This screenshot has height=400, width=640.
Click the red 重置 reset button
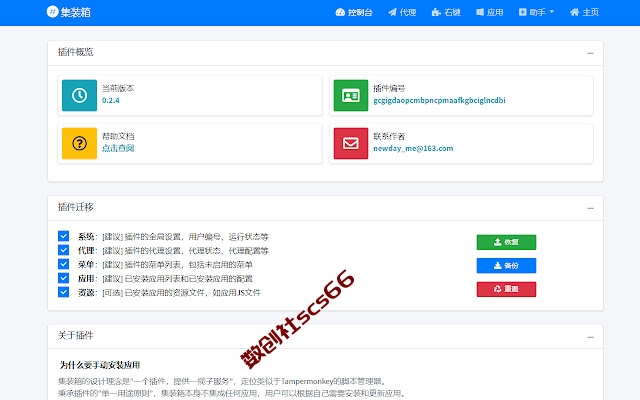click(x=506, y=289)
